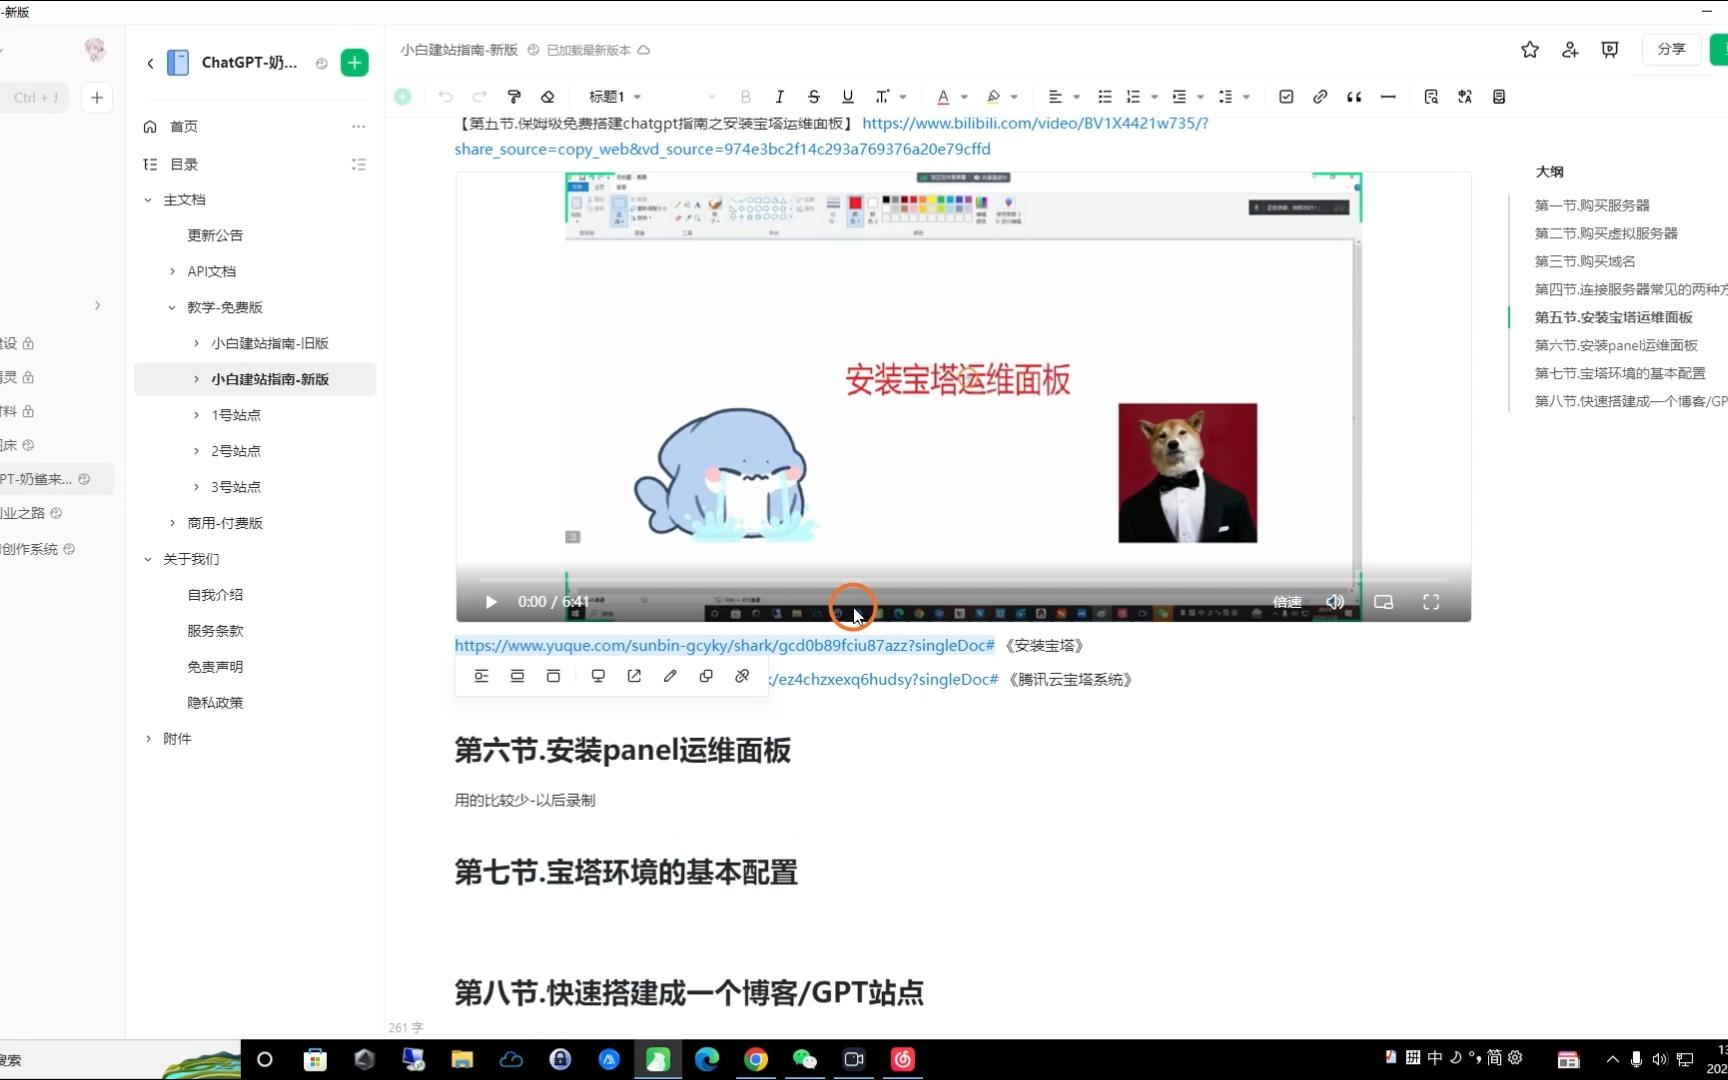Open the heading style 标题1 dropdown
1728x1080 pixels.
point(615,97)
